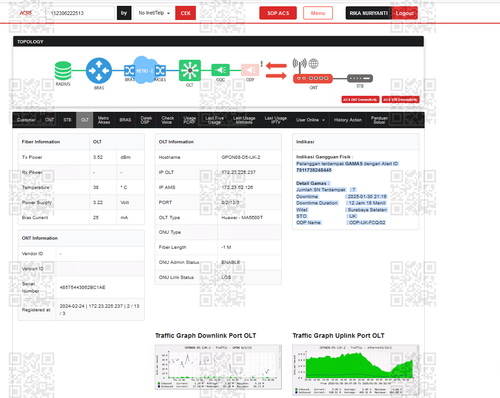
Task: Click the WiFi antenna signal icon above ONT
Action: click(x=299, y=64)
